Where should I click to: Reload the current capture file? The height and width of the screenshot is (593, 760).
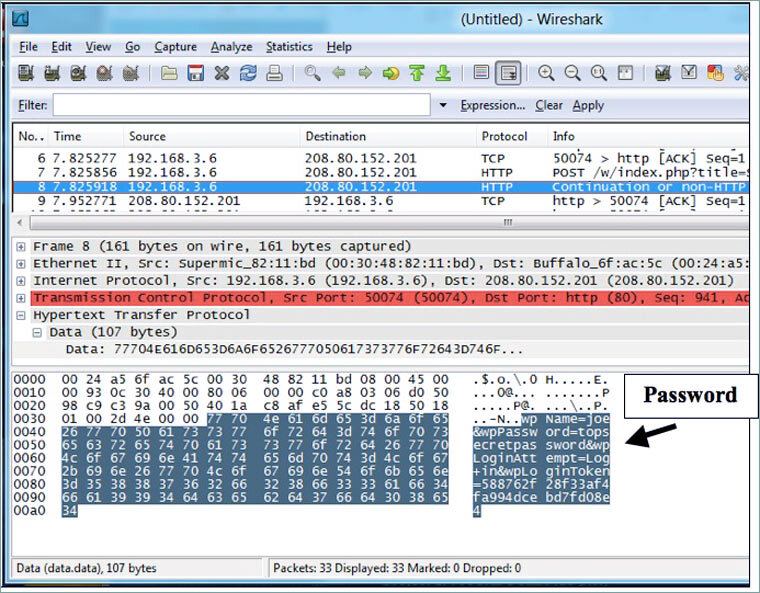point(248,73)
